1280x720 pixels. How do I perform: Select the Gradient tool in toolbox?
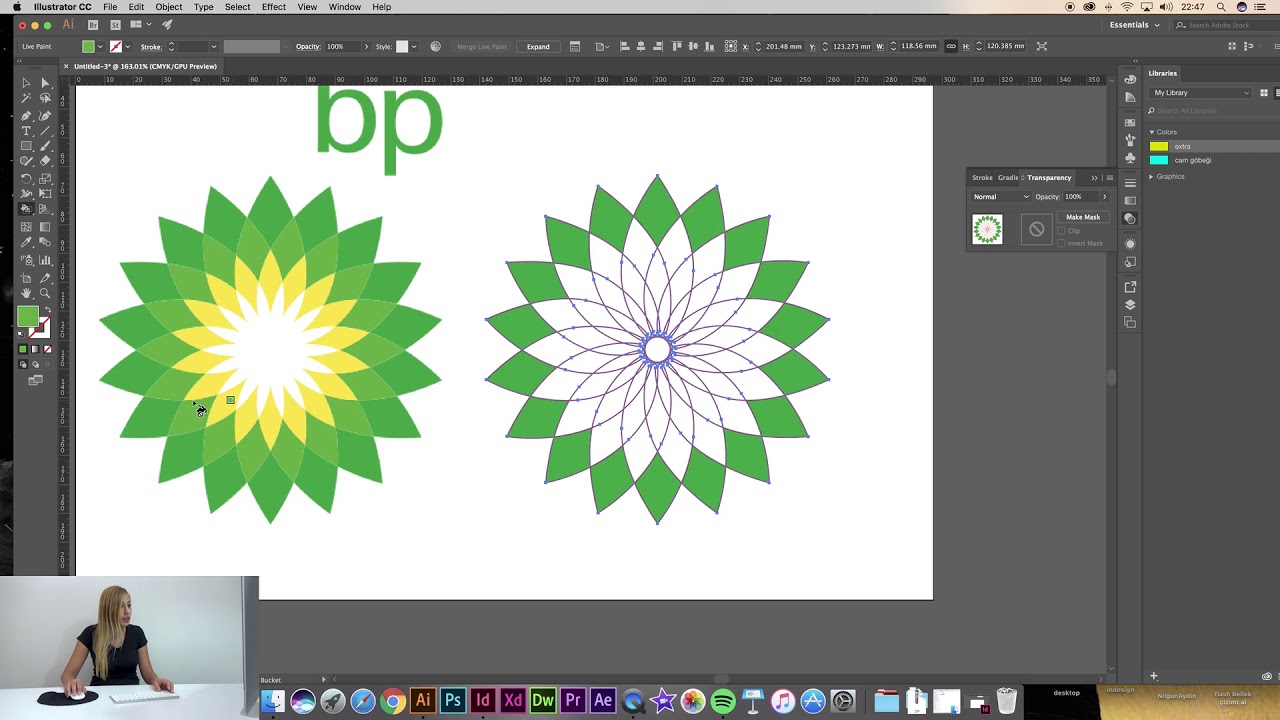44,226
